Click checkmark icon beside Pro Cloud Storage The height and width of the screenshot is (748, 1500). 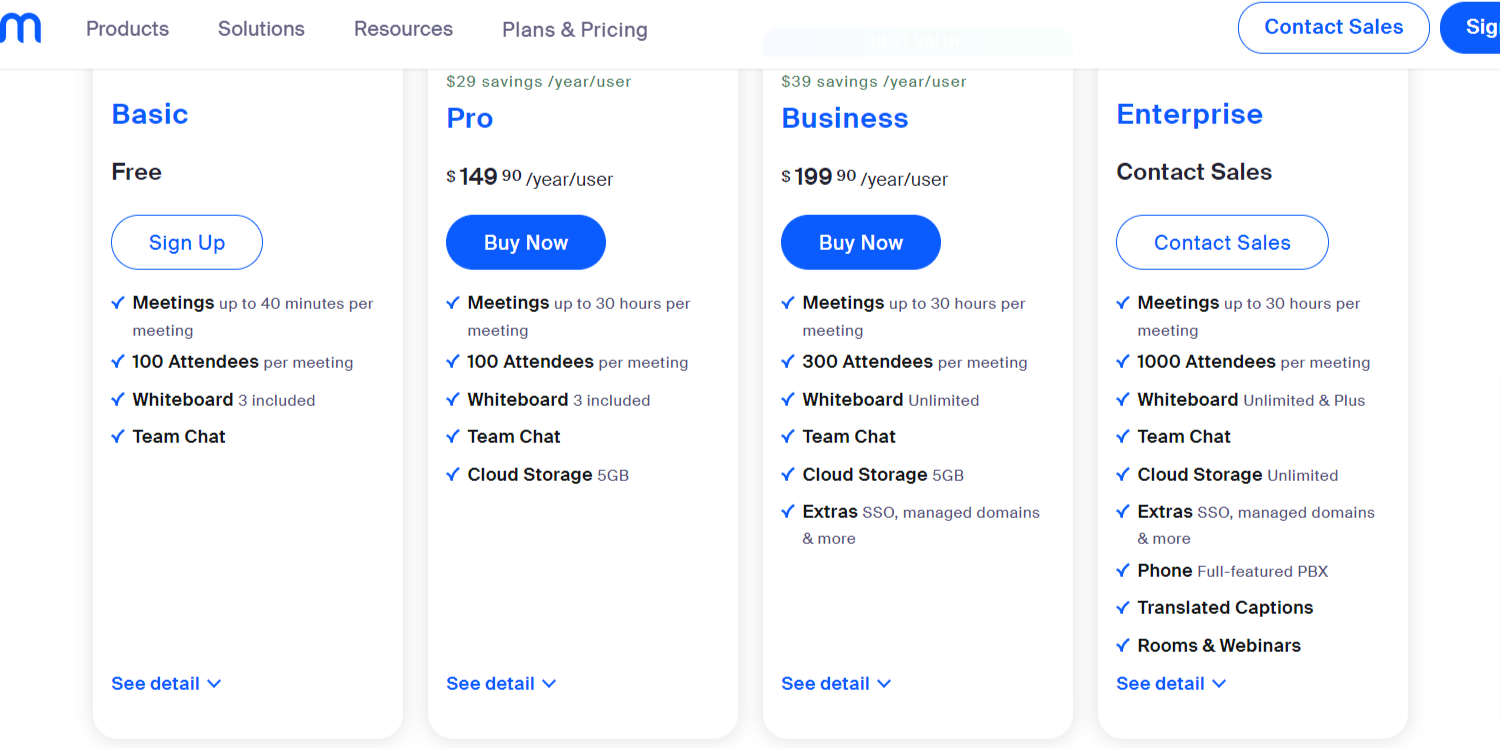(453, 474)
